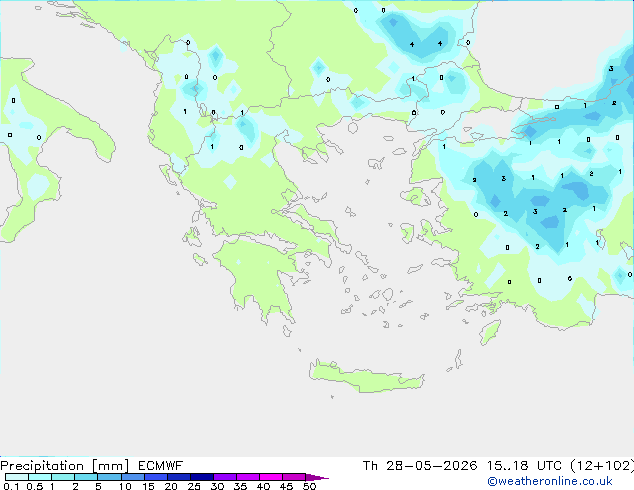This screenshot has width=634, height=490.
Task: Click the above-50 mm legend arrow tip
Action: 317,477
